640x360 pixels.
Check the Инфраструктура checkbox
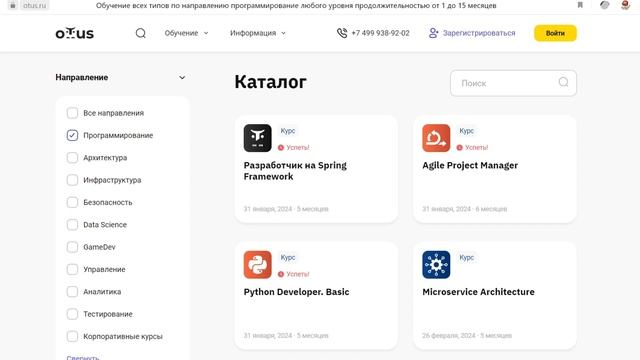(72, 180)
